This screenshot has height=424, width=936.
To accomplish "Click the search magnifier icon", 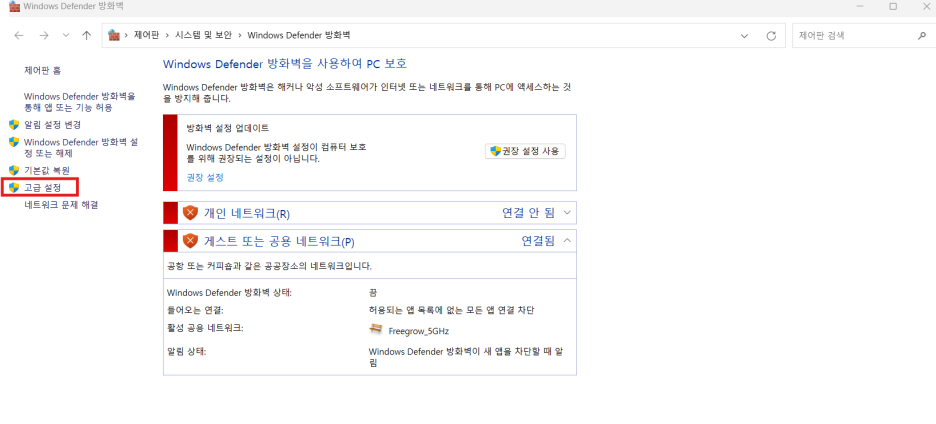I will point(921,36).
